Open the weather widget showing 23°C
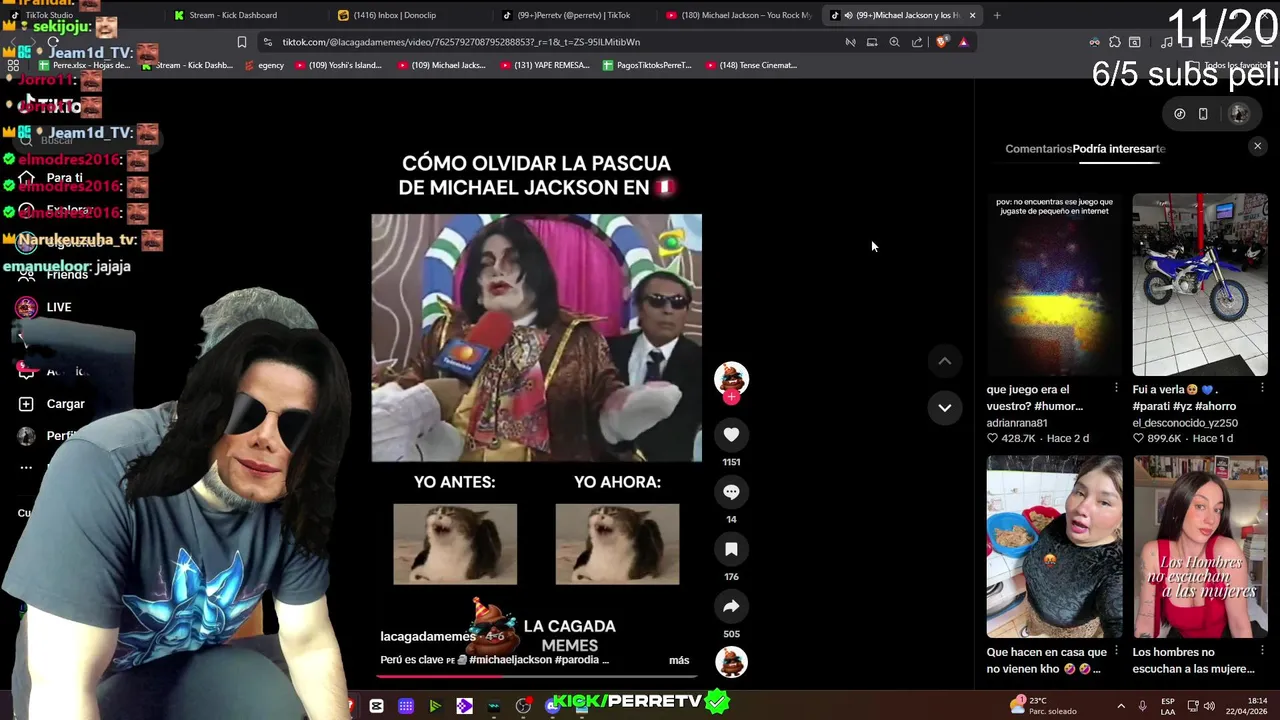 pos(1045,705)
